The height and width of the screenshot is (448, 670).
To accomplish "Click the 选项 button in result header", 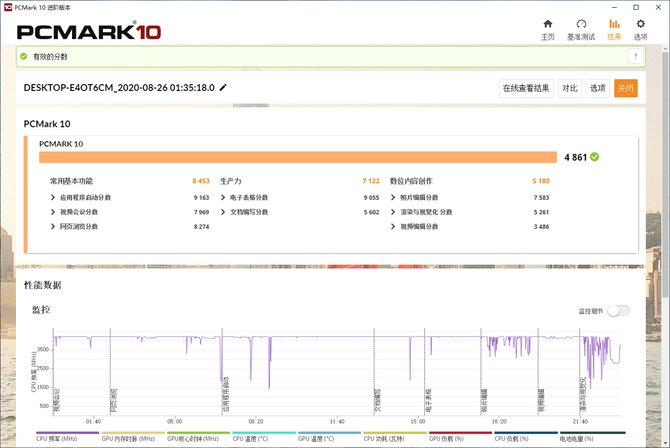I will [598, 88].
